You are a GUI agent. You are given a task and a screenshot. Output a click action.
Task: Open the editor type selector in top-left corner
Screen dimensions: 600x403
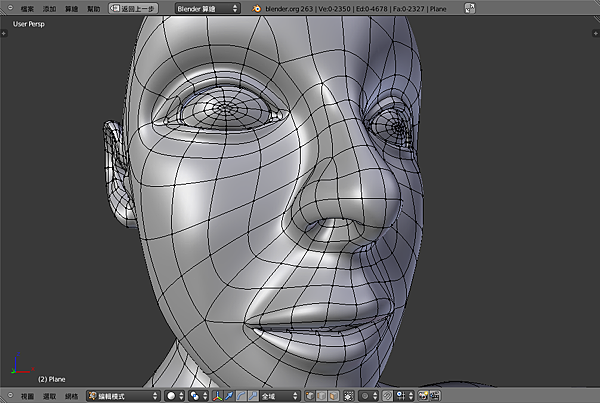[8, 7]
